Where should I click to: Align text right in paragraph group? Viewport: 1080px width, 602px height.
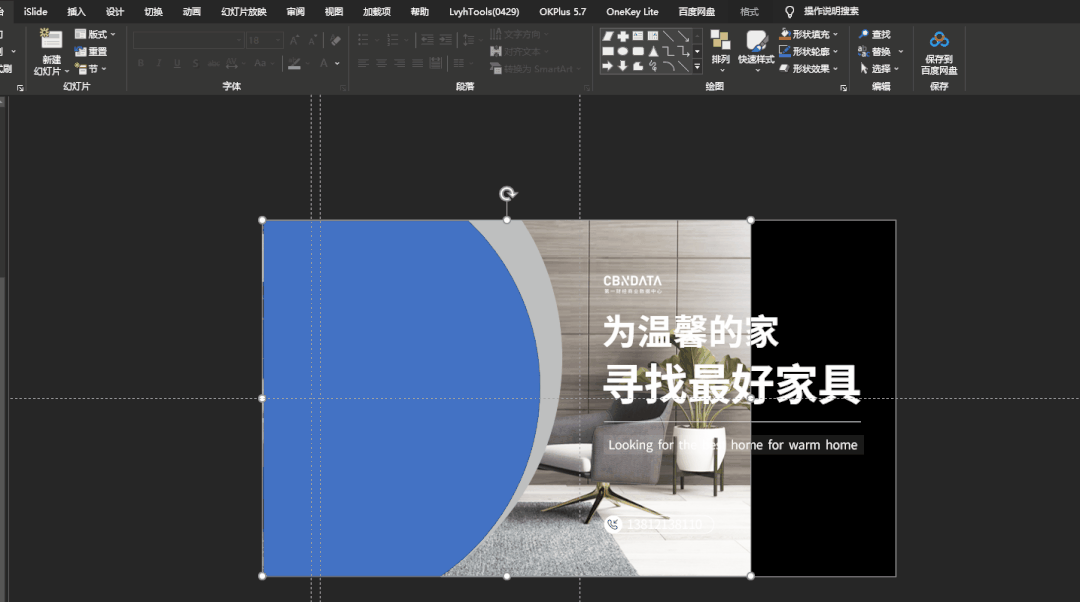[x=399, y=63]
